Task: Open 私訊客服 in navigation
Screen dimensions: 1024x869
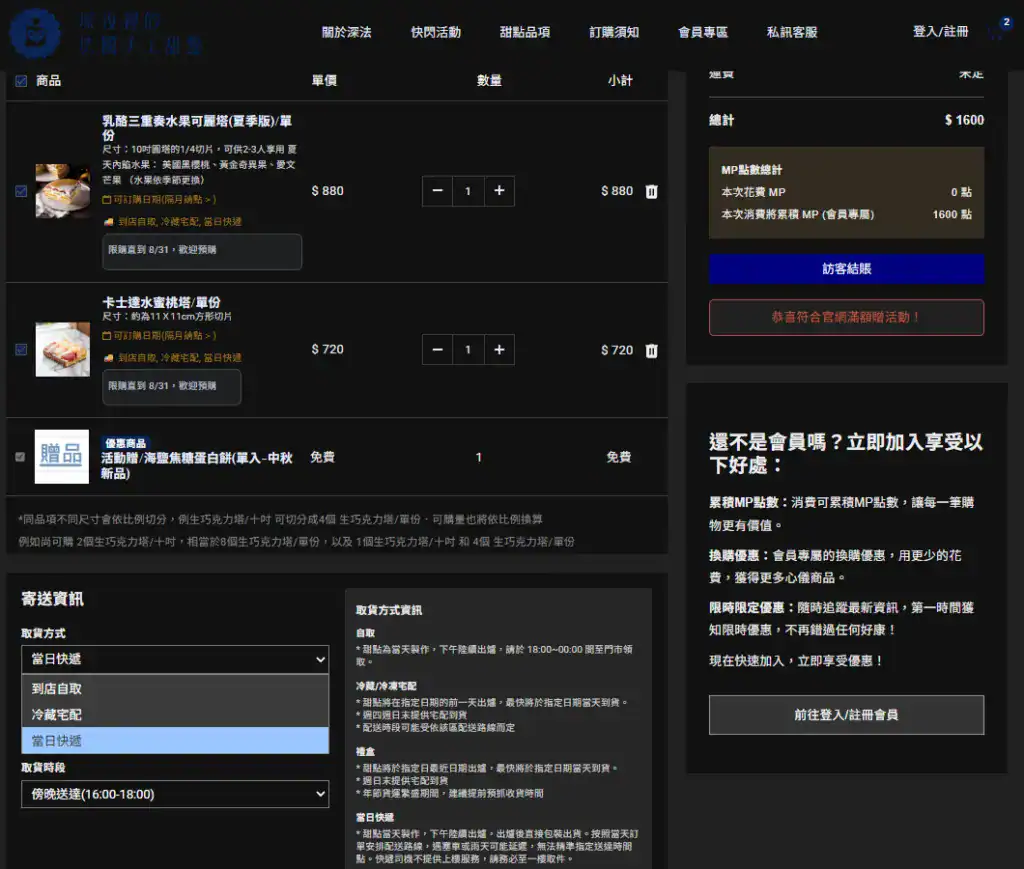Action: click(792, 32)
